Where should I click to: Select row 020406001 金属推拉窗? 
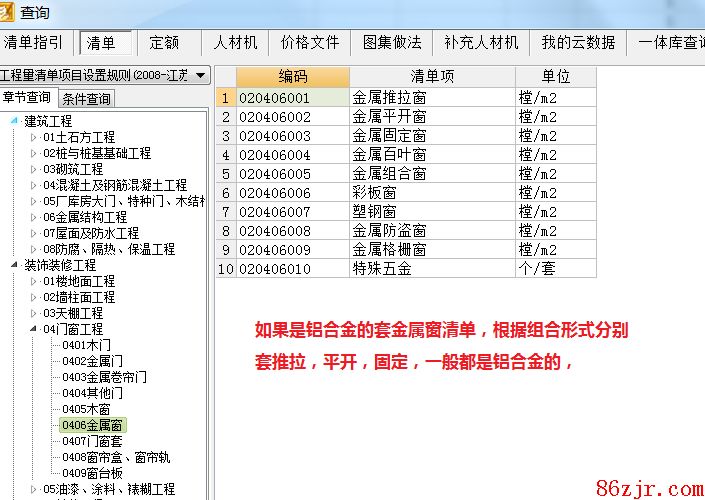coord(389,98)
